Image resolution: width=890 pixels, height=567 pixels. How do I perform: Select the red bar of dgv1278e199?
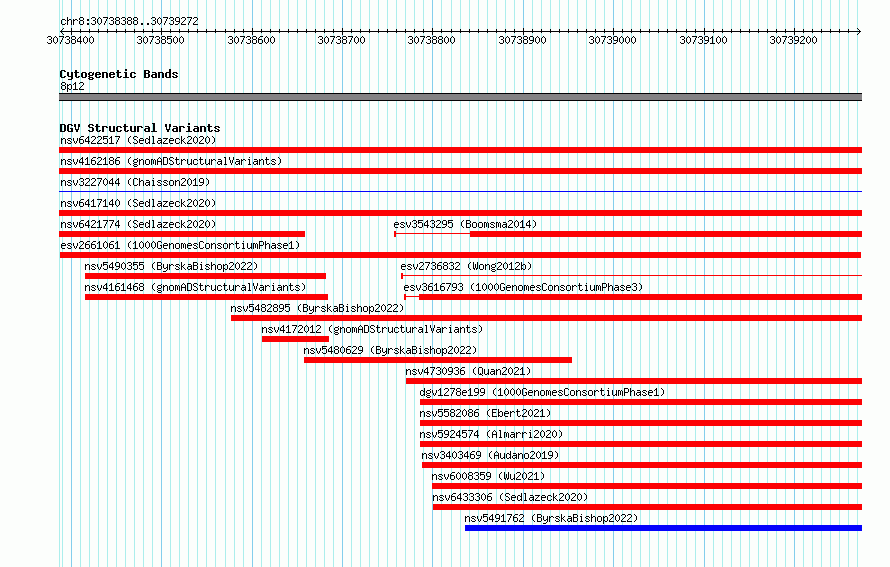[641, 402]
